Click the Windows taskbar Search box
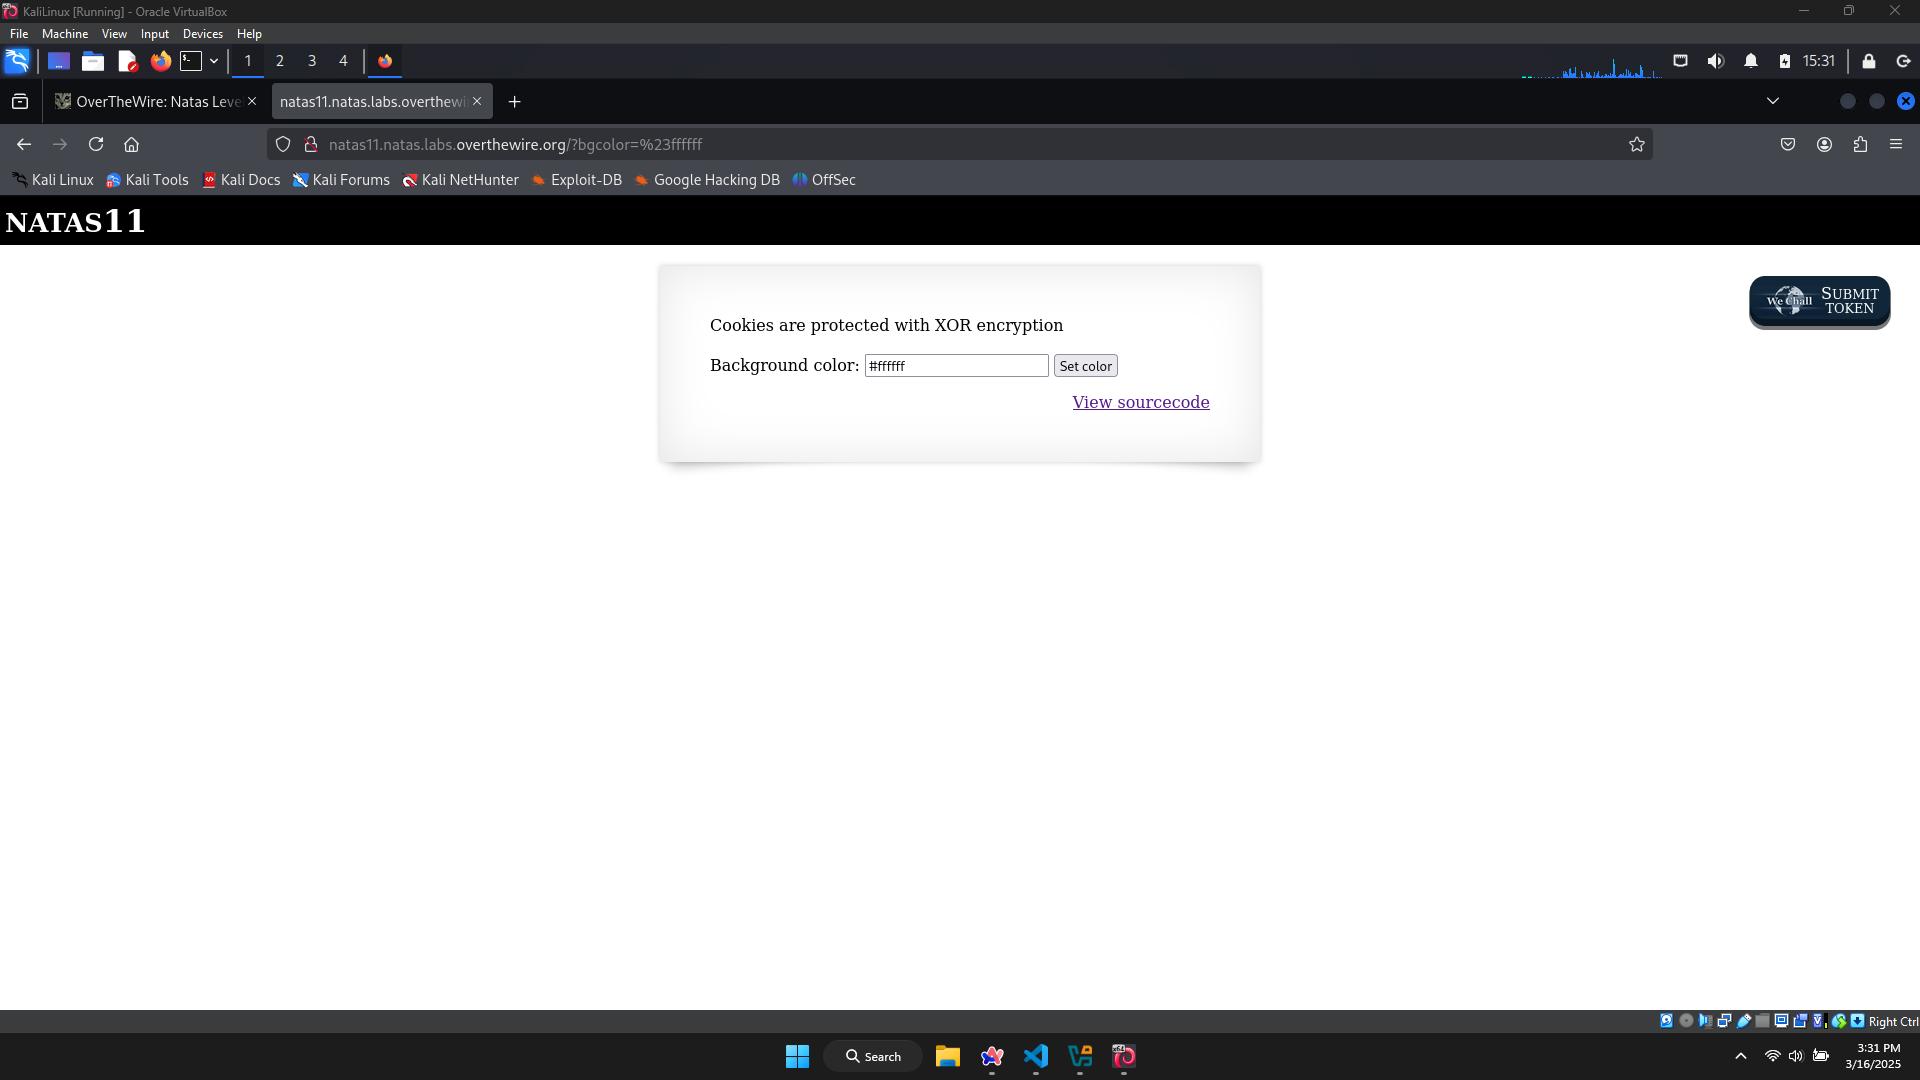The image size is (1920, 1080). tap(873, 1056)
